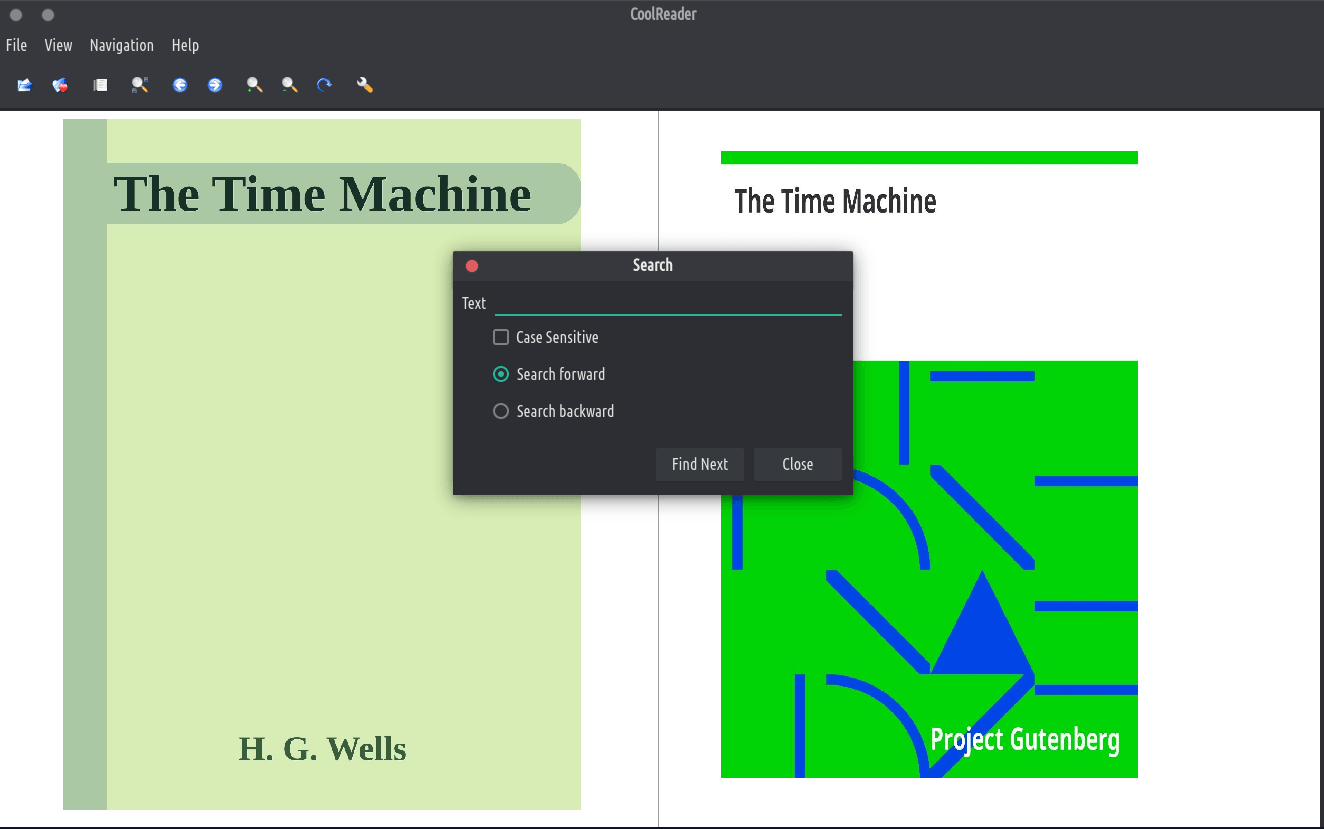Click the Close button in Search dialog
This screenshot has height=829, width=1324.
click(797, 464)
